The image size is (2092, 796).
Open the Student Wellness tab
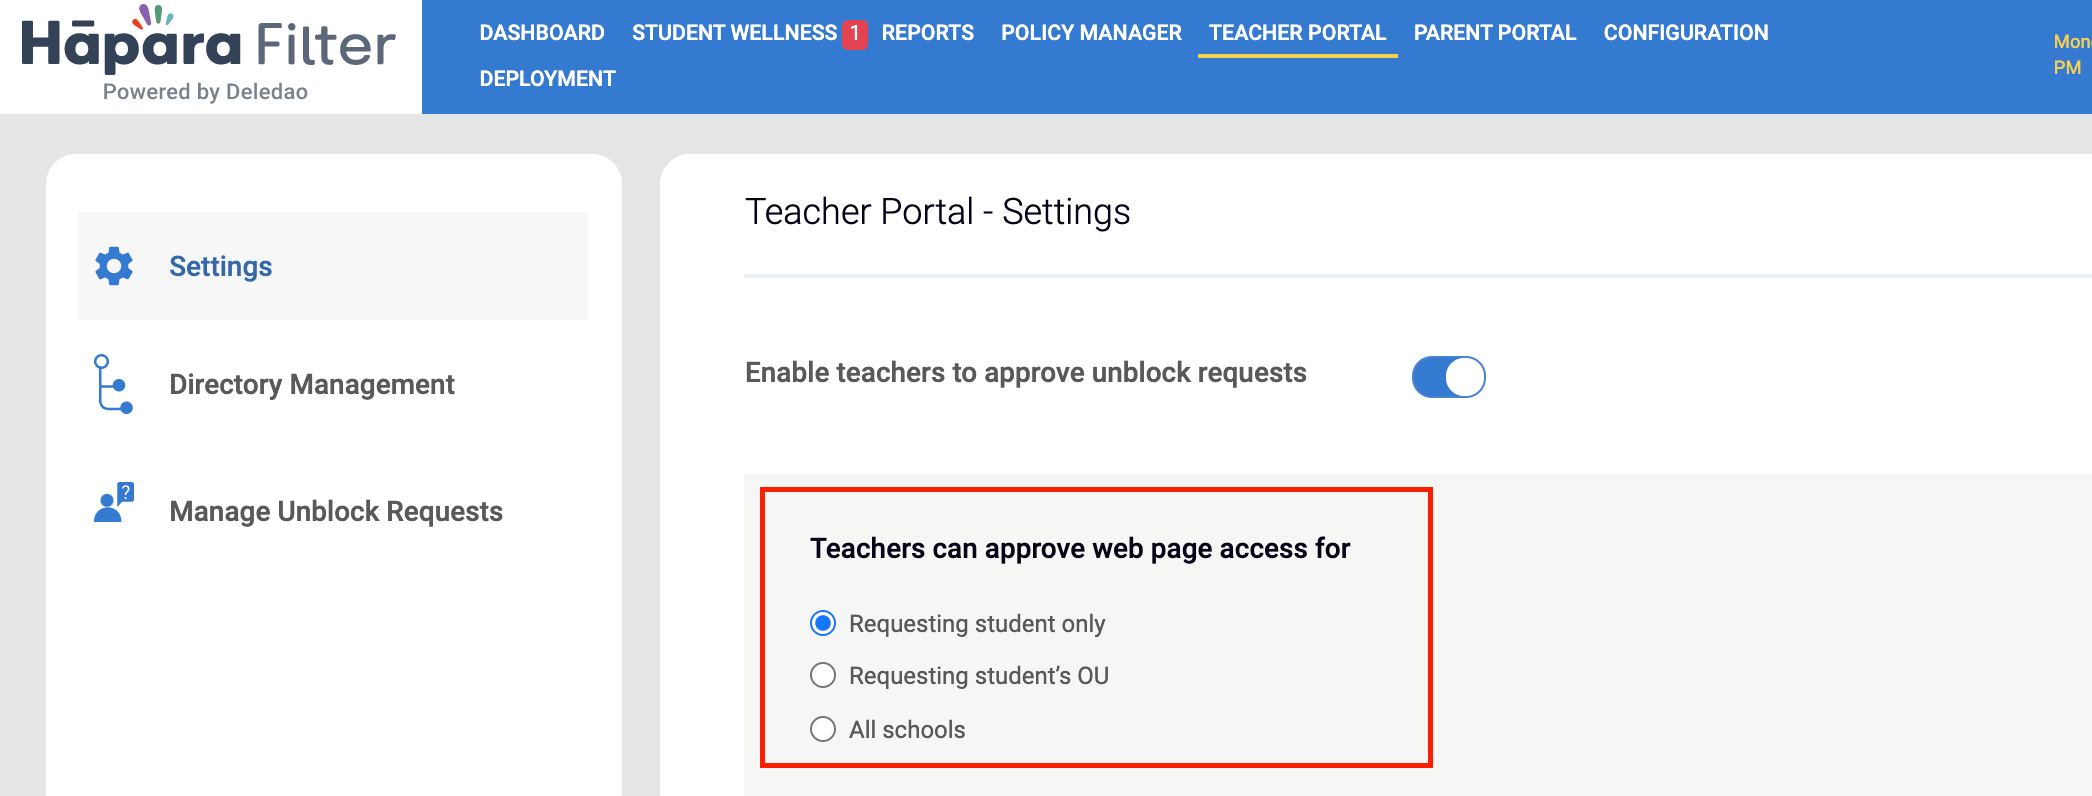point(735,33)
